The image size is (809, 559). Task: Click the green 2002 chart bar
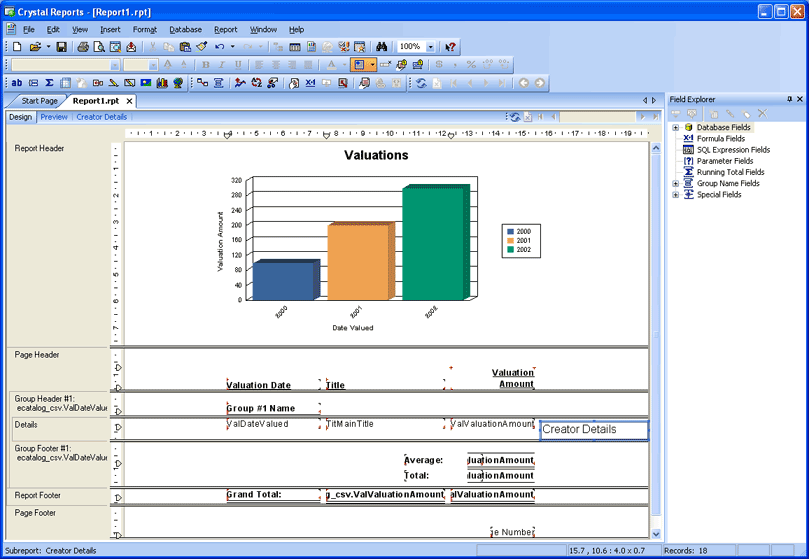pyautogui.click(x=433, y=242)
